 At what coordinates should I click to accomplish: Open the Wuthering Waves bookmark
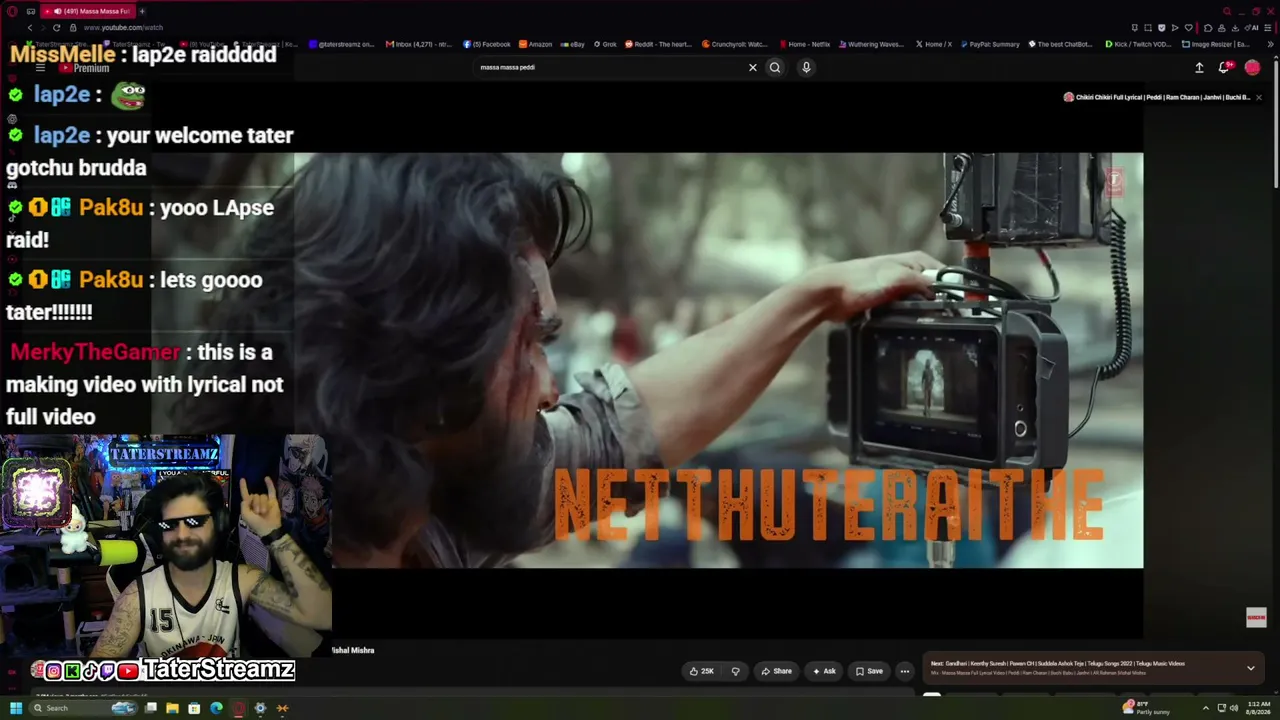click(x=872, y=44)
